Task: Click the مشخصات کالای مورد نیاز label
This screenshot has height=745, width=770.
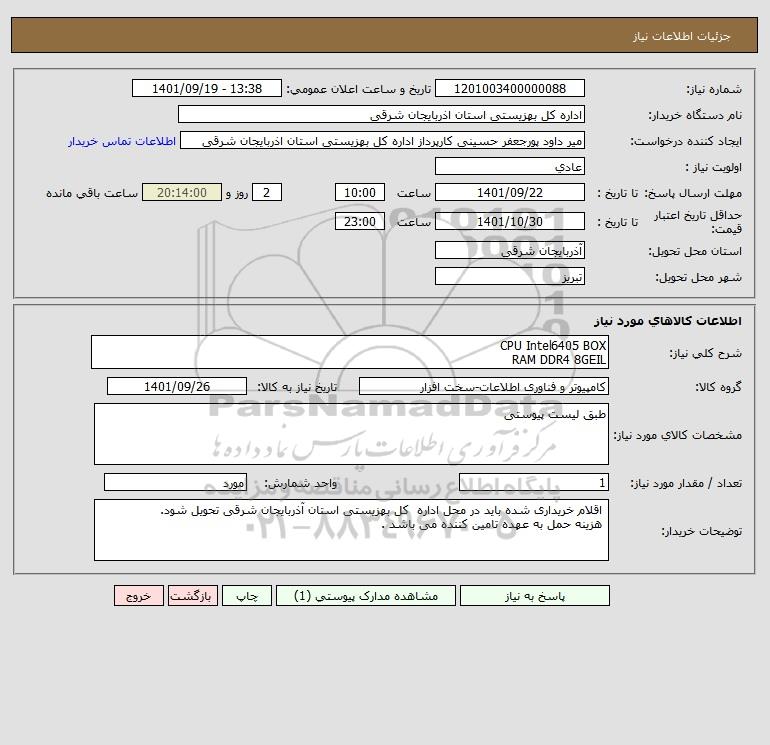Action: pos(678,435)
